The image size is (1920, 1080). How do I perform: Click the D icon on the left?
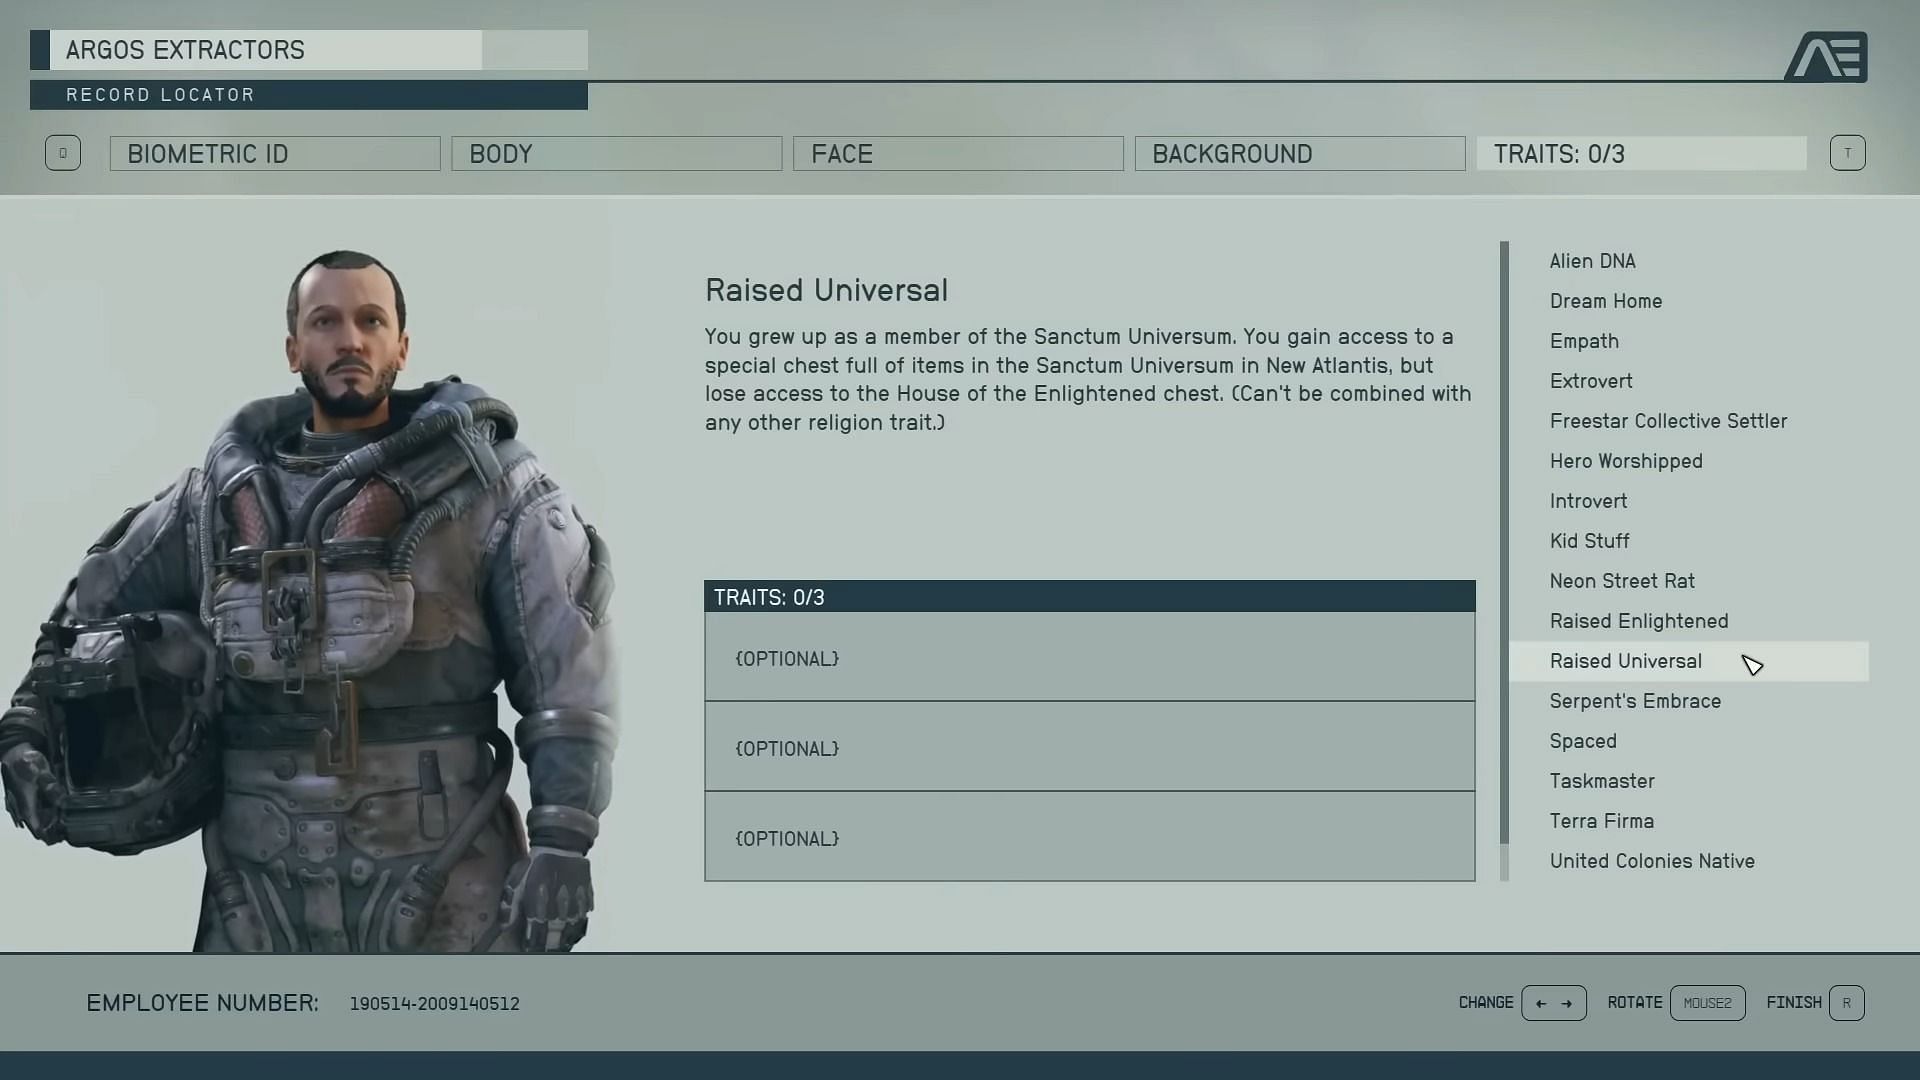62,153
